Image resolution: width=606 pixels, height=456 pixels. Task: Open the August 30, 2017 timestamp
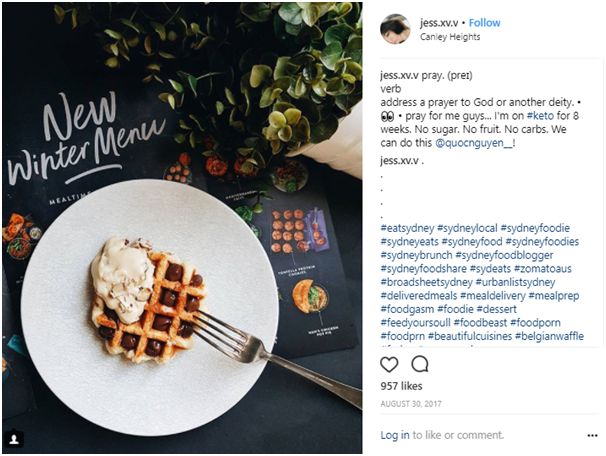pyautogui.click(x=410, y=404)
